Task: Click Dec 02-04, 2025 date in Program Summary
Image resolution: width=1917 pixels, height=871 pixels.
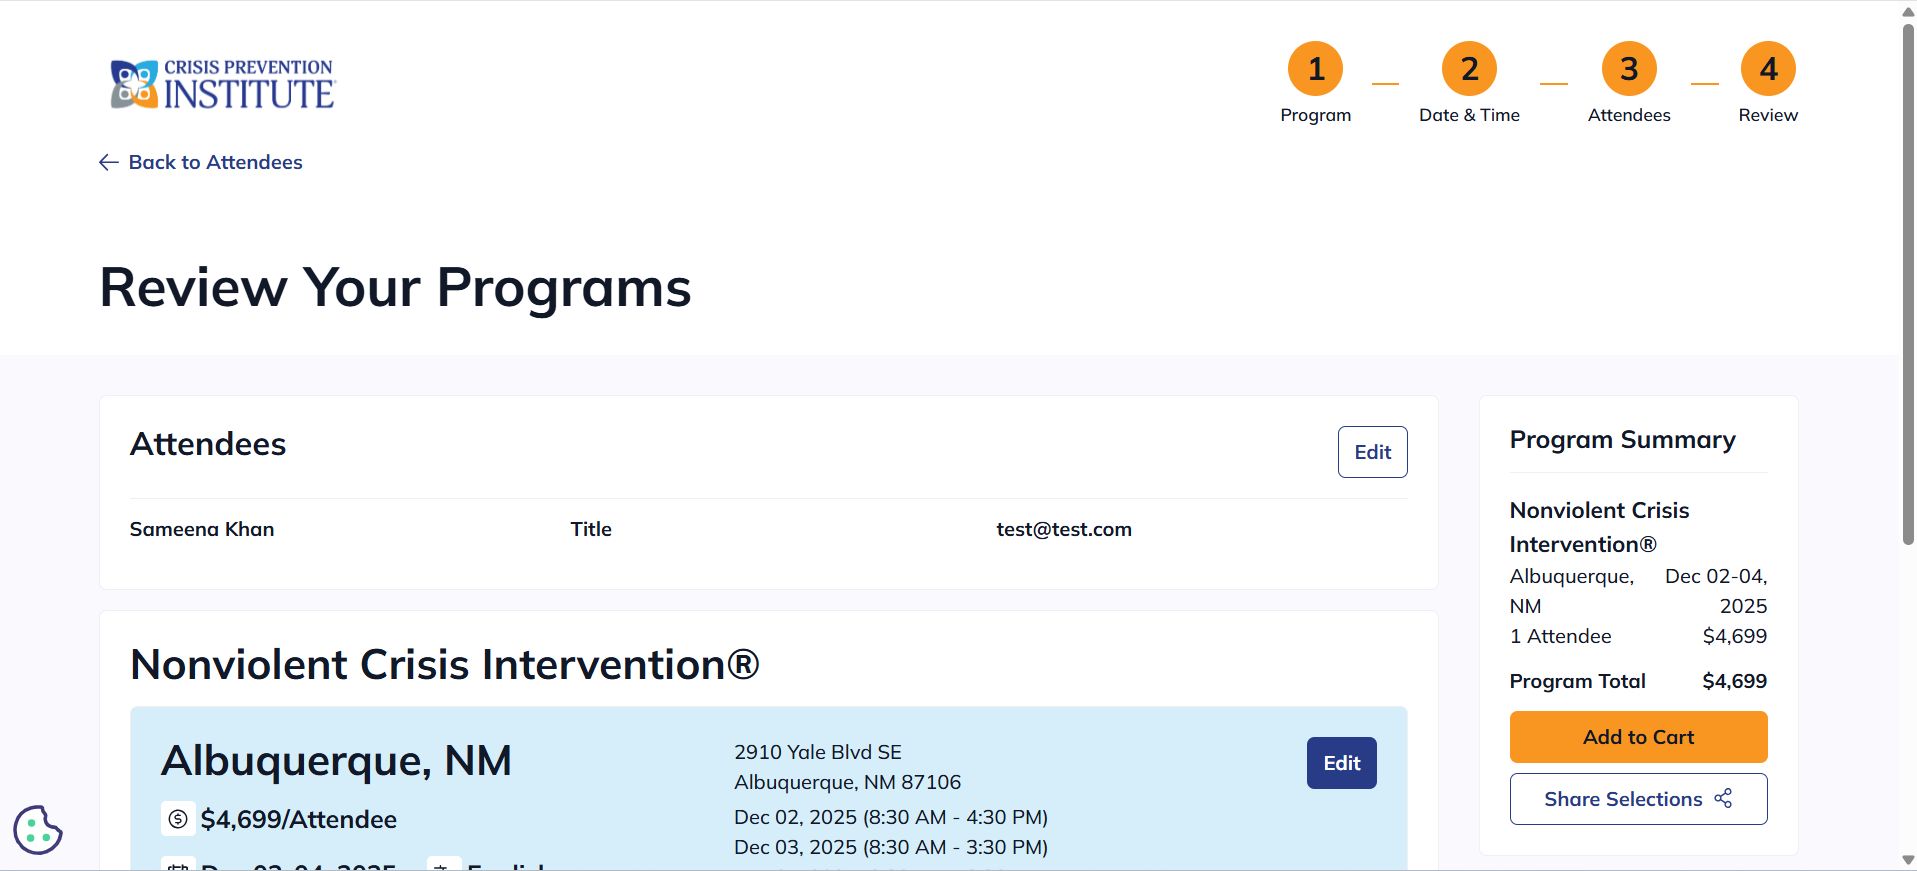Action: coord(1716,591)
